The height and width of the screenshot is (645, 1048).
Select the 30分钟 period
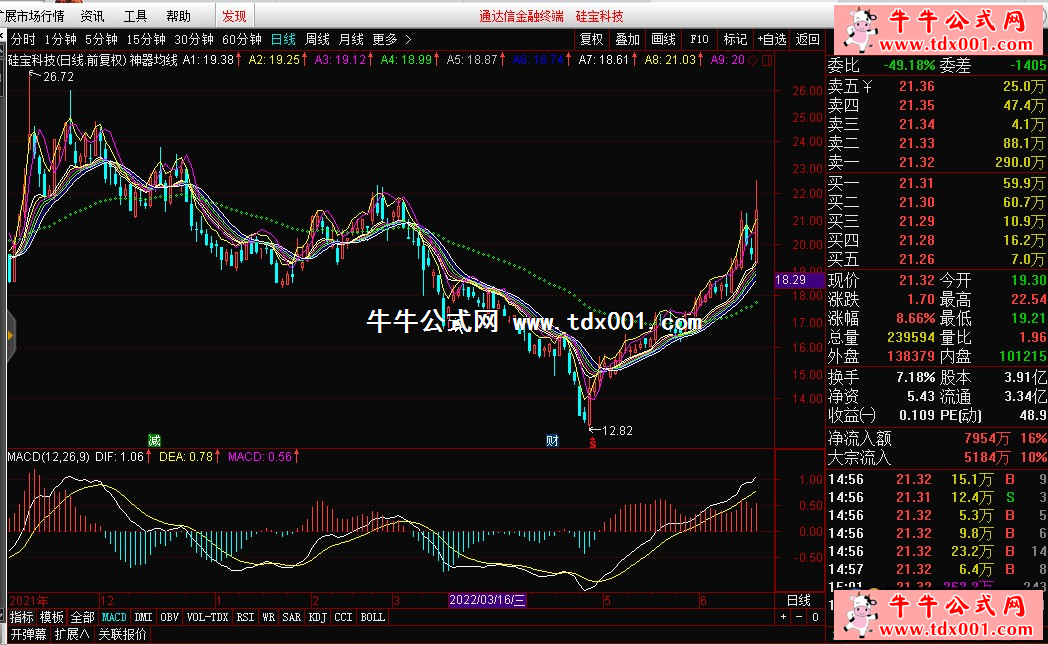[194, 39]
